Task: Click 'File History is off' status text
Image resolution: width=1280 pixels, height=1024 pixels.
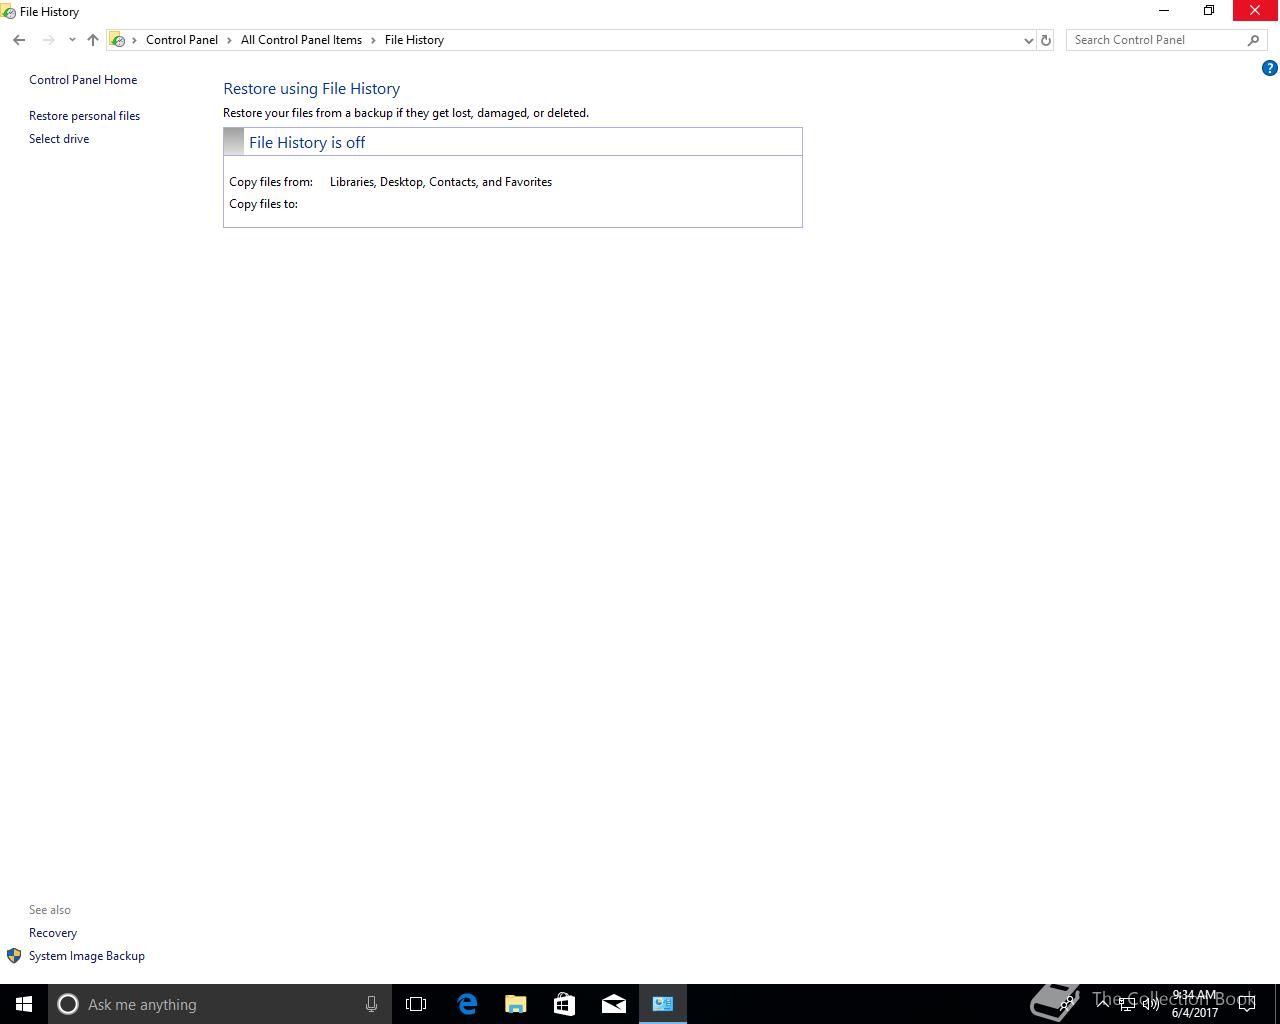Action: coord(307,143)
